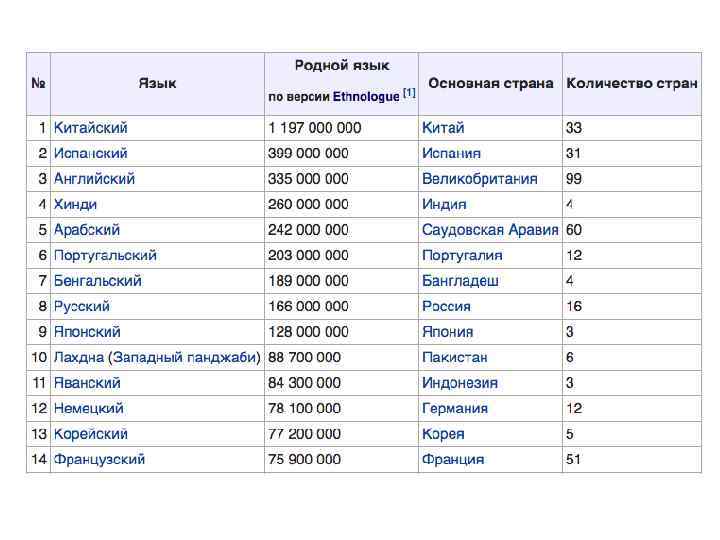The image size is (720, 540).
Task: Click footnote reference [1]
Action: tap(409, 93)
